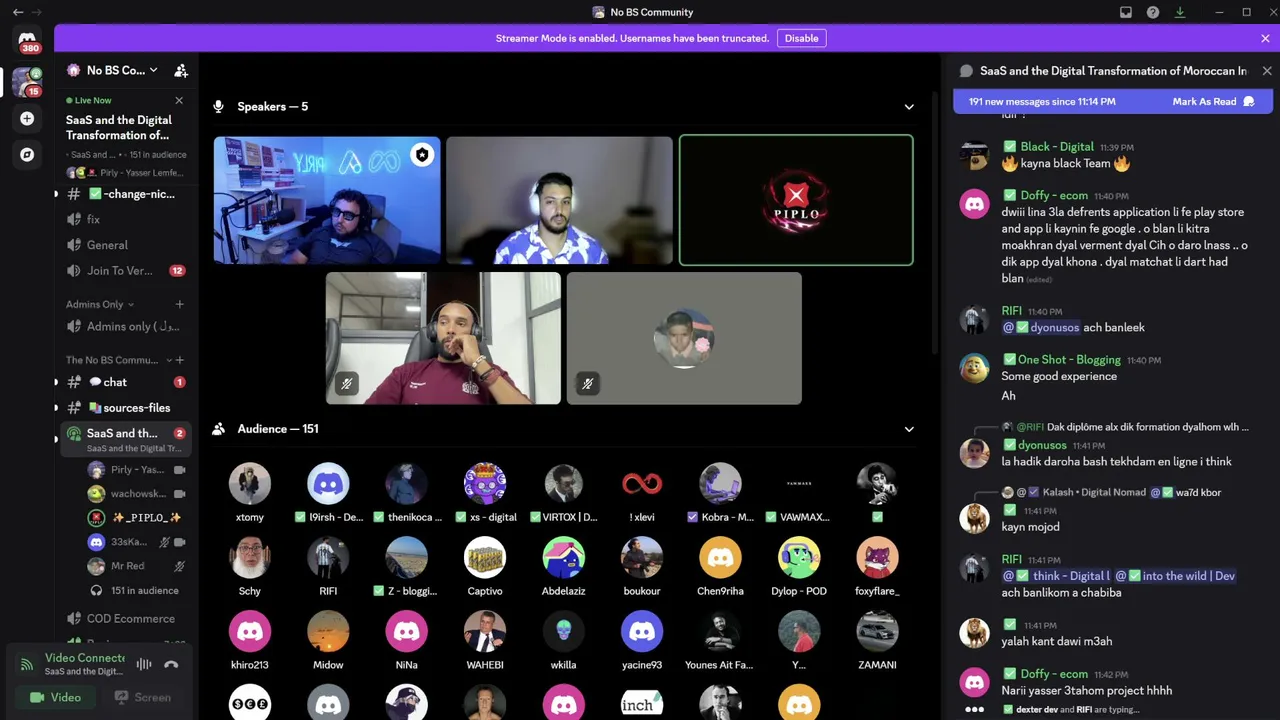The image size is (1280, 720).
Task: Collapse the Speakers section
Action: click(909, 107)
